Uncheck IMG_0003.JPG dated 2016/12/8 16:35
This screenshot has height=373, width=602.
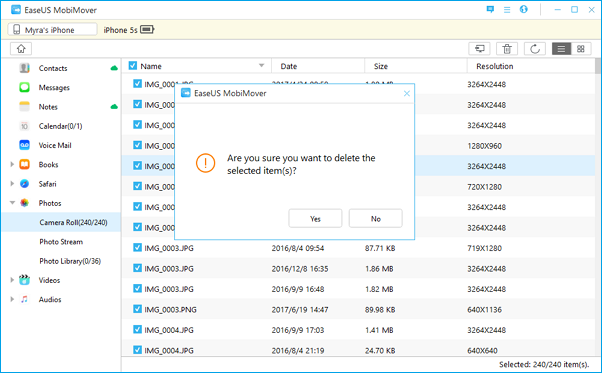coord(137,268)
